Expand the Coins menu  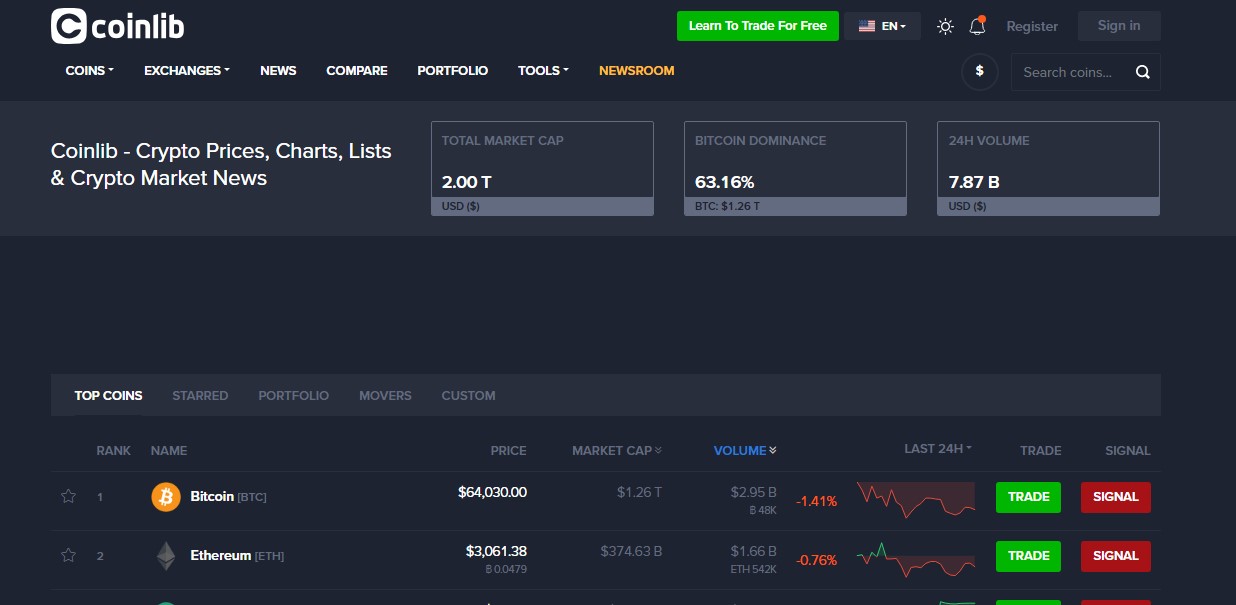tap(90, 71)
